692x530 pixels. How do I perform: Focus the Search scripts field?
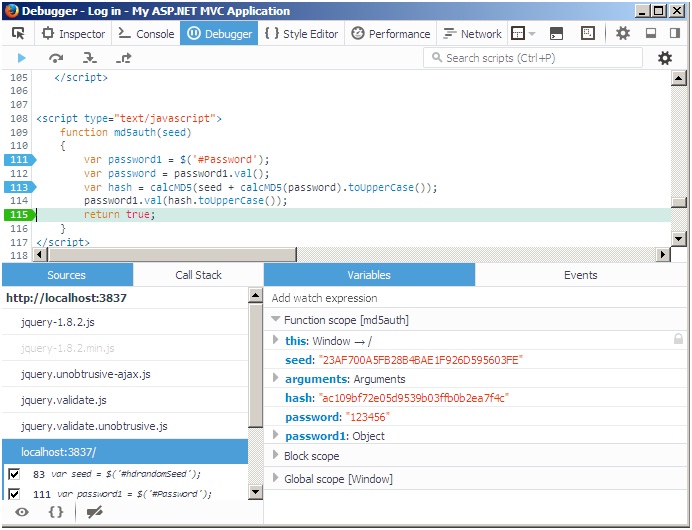pos(533,58)
